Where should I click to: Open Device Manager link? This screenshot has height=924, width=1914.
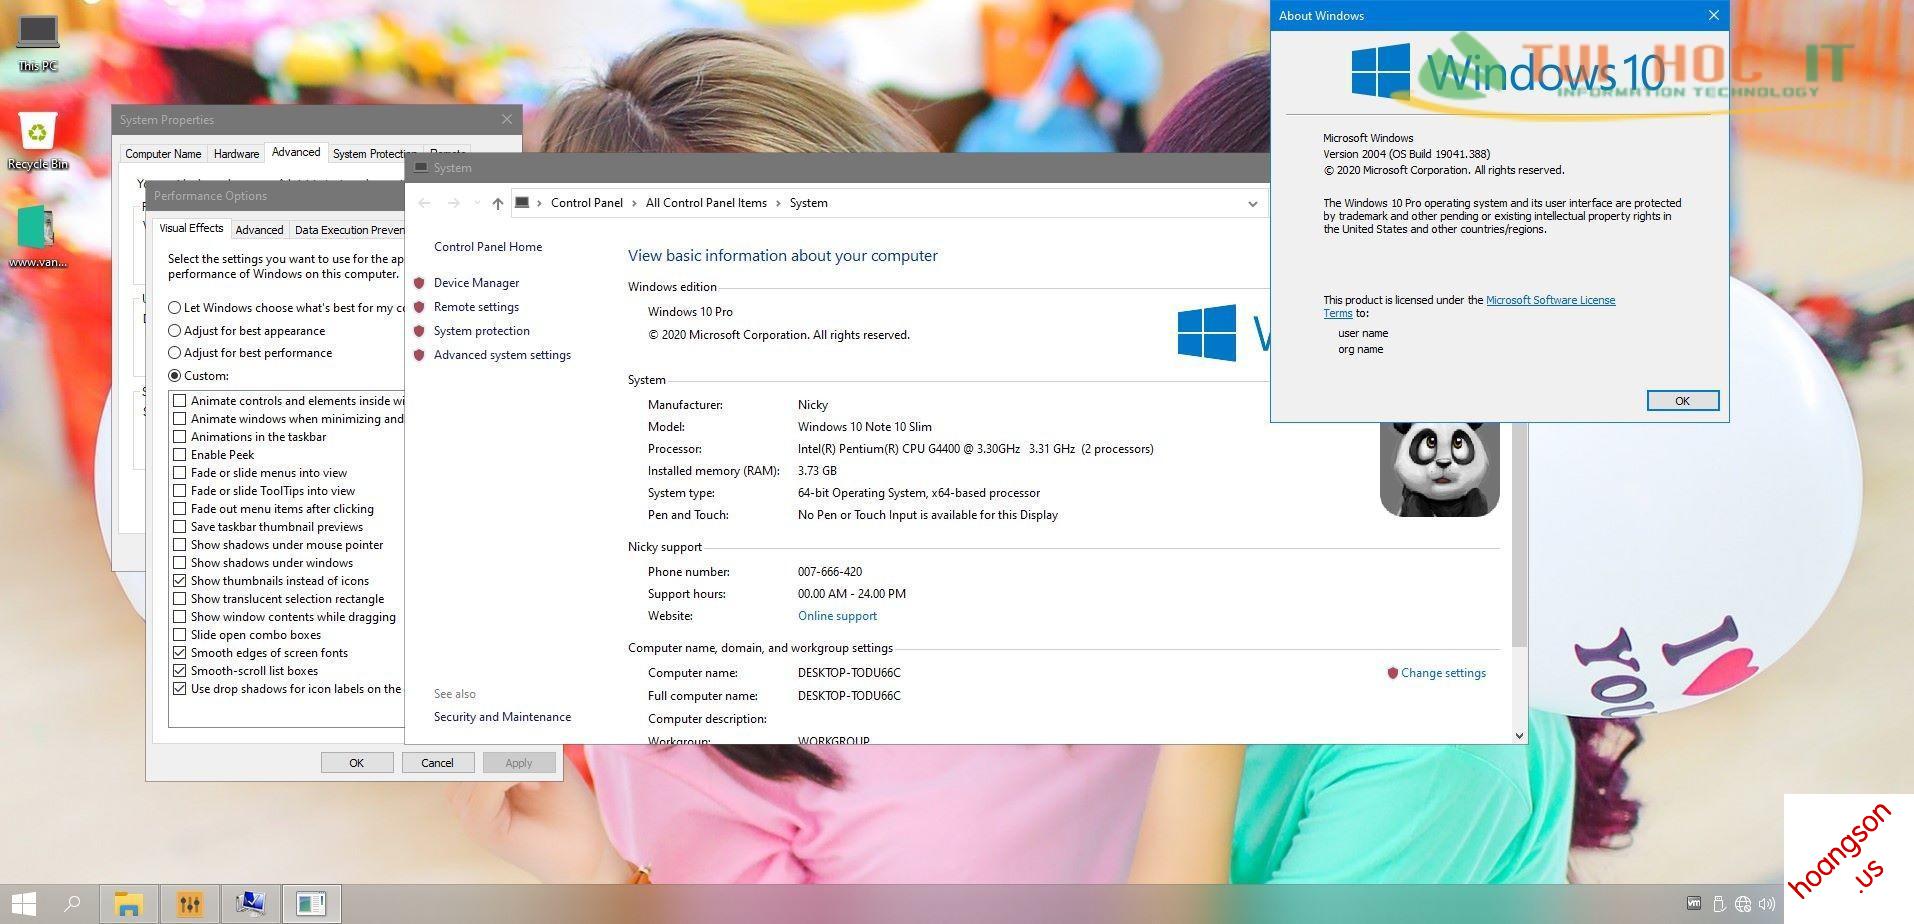click(x=476, y=283)
